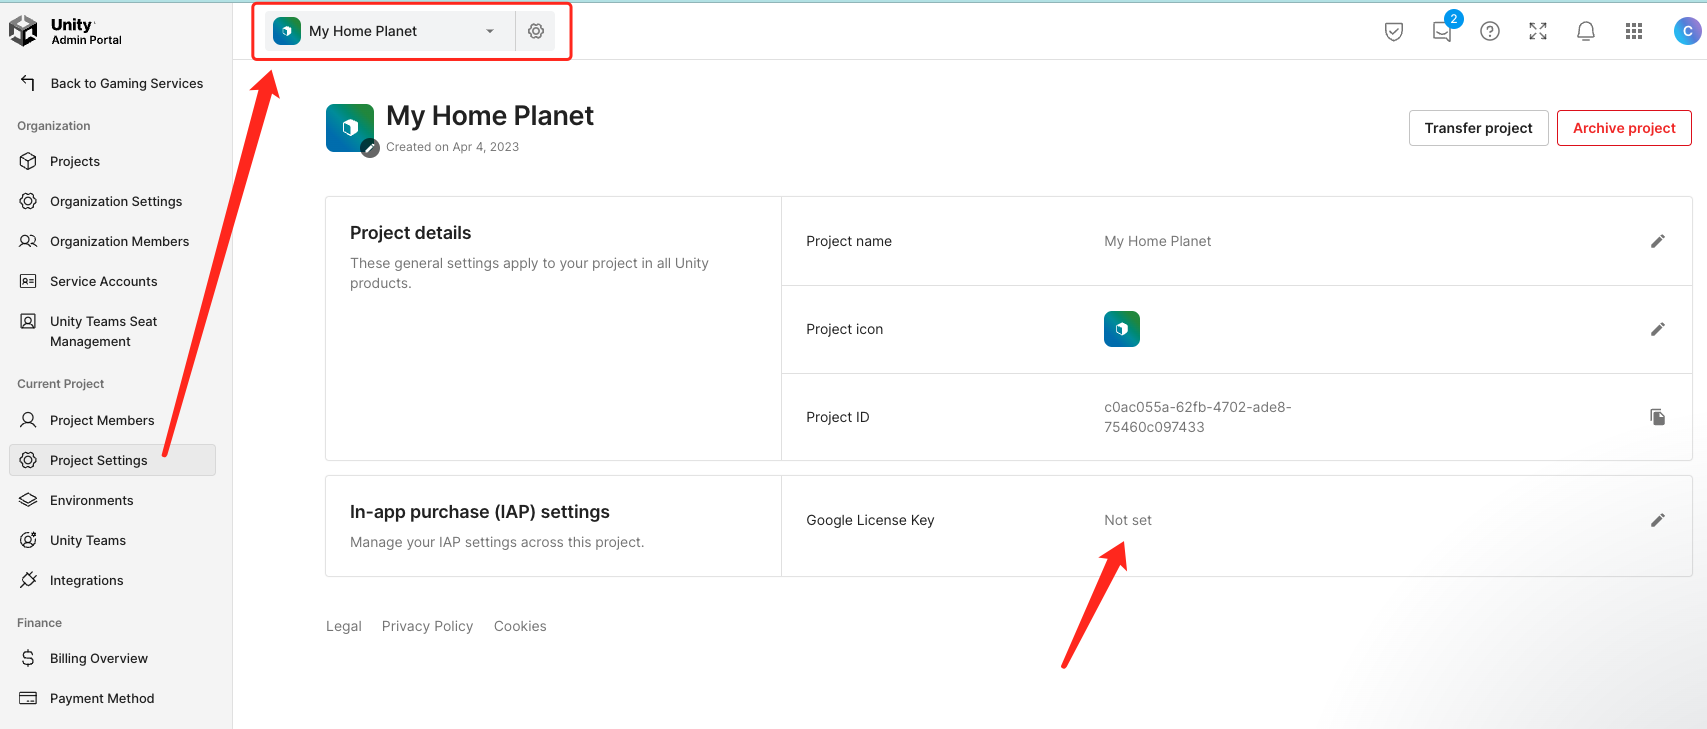Screen dimensions: 1707x729
Task: Open the apps grid launcher
Action: (1634, 31)
